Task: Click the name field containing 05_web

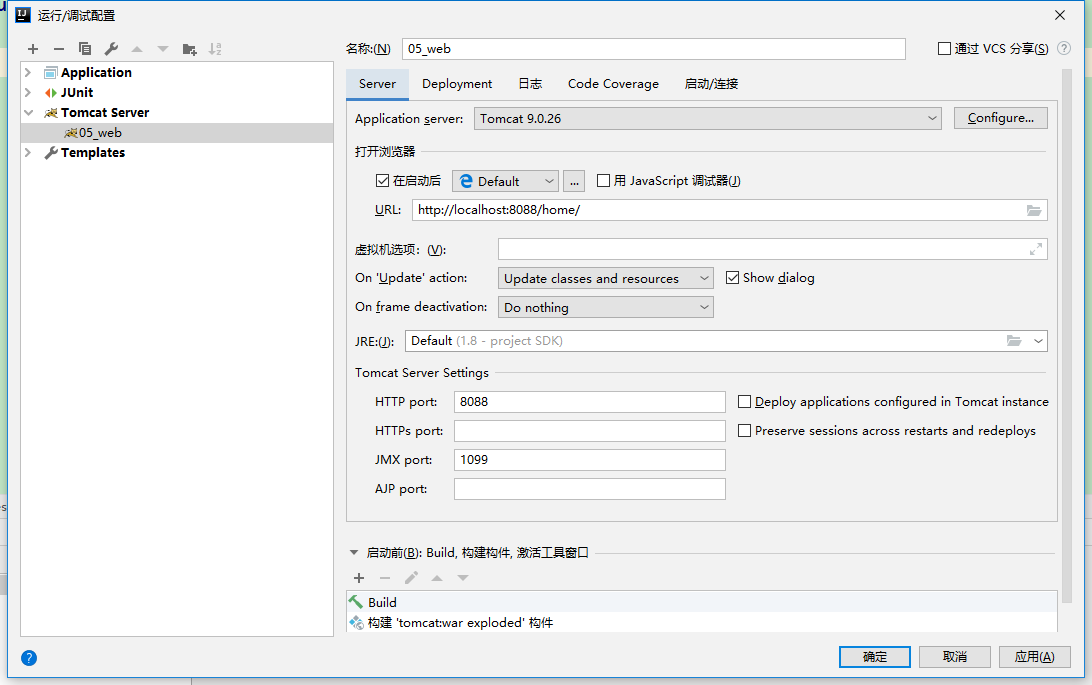Action: coord(654,49)
